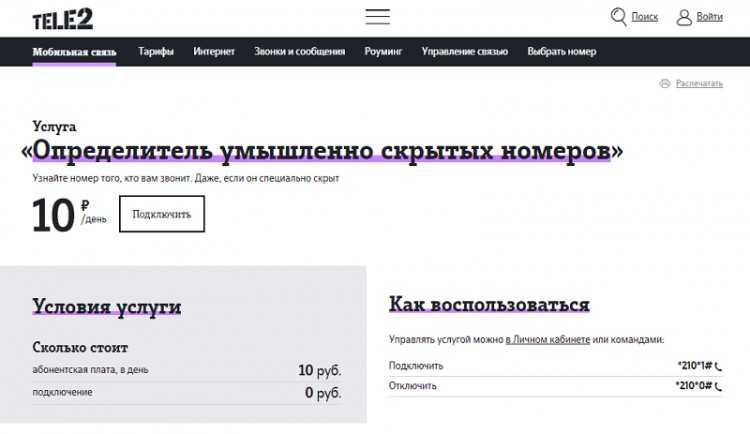Click the Как воспользоваться heading
Viewport: 750px width, 434px height.
coord(489,305)
